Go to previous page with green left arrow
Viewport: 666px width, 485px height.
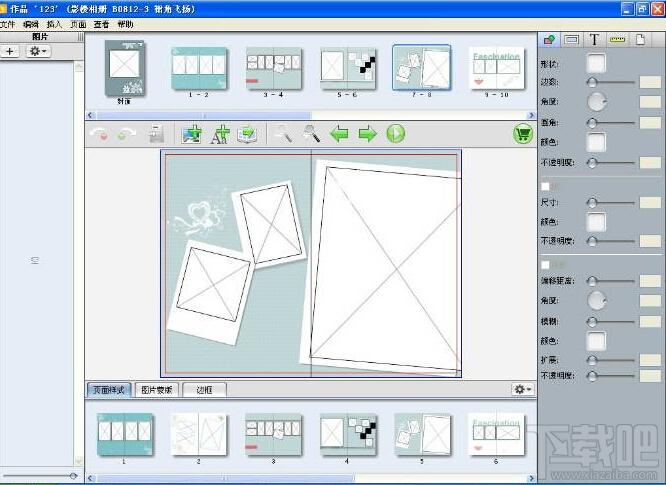point(339,134)
